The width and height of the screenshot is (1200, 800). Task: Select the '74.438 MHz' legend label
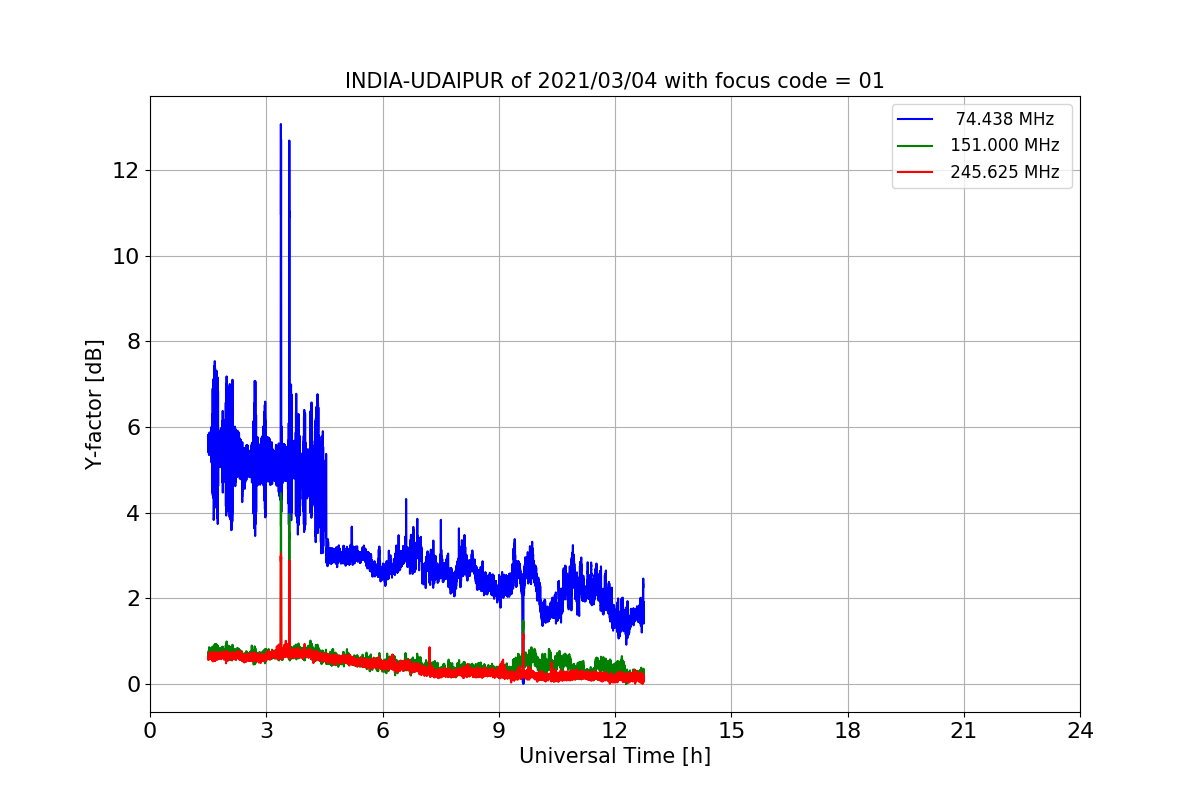click(1005, 119)
